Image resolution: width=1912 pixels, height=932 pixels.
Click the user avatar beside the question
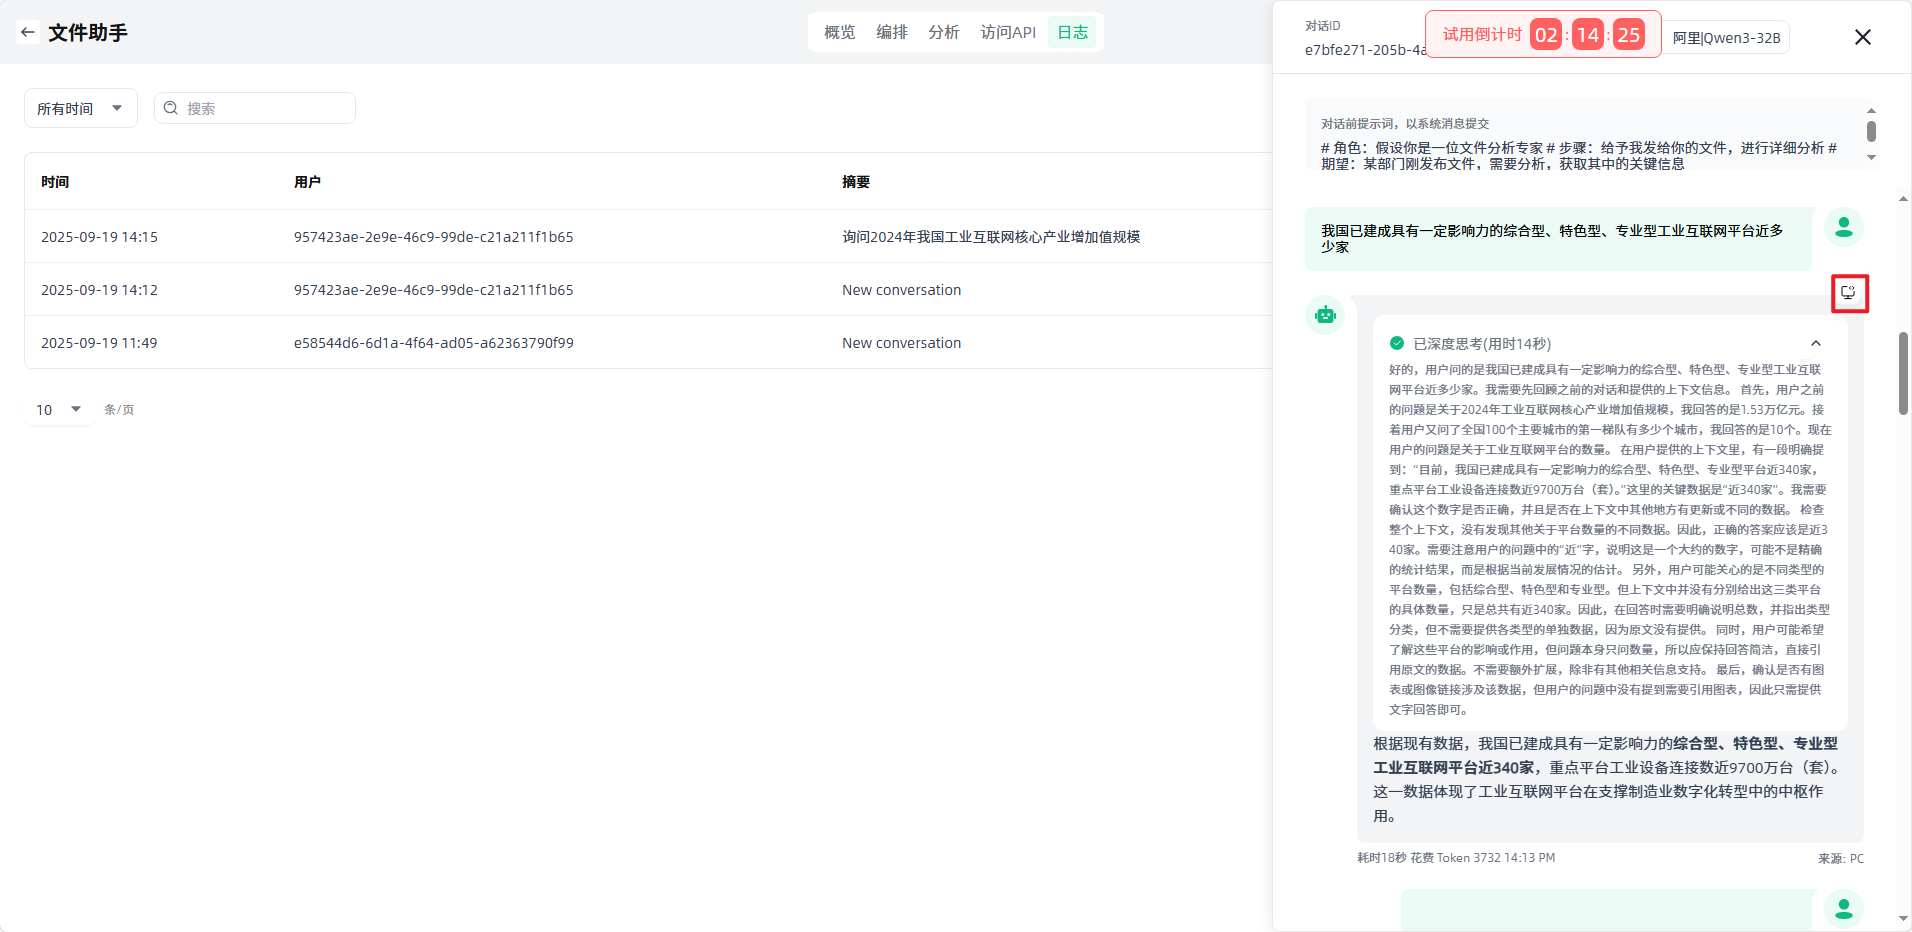tap(1843, 228)
